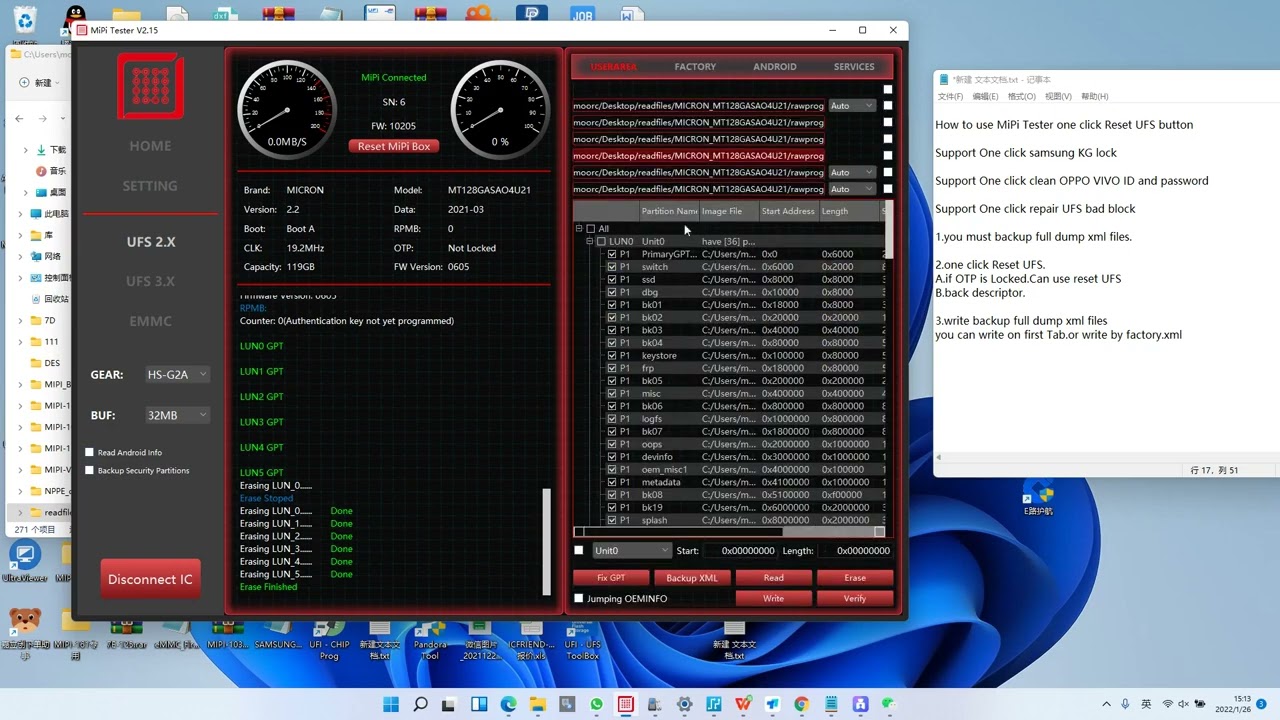The width and height of the screenshot is (1280, 720).
Task: Click the Verify button
Action: tap(855, 598)
